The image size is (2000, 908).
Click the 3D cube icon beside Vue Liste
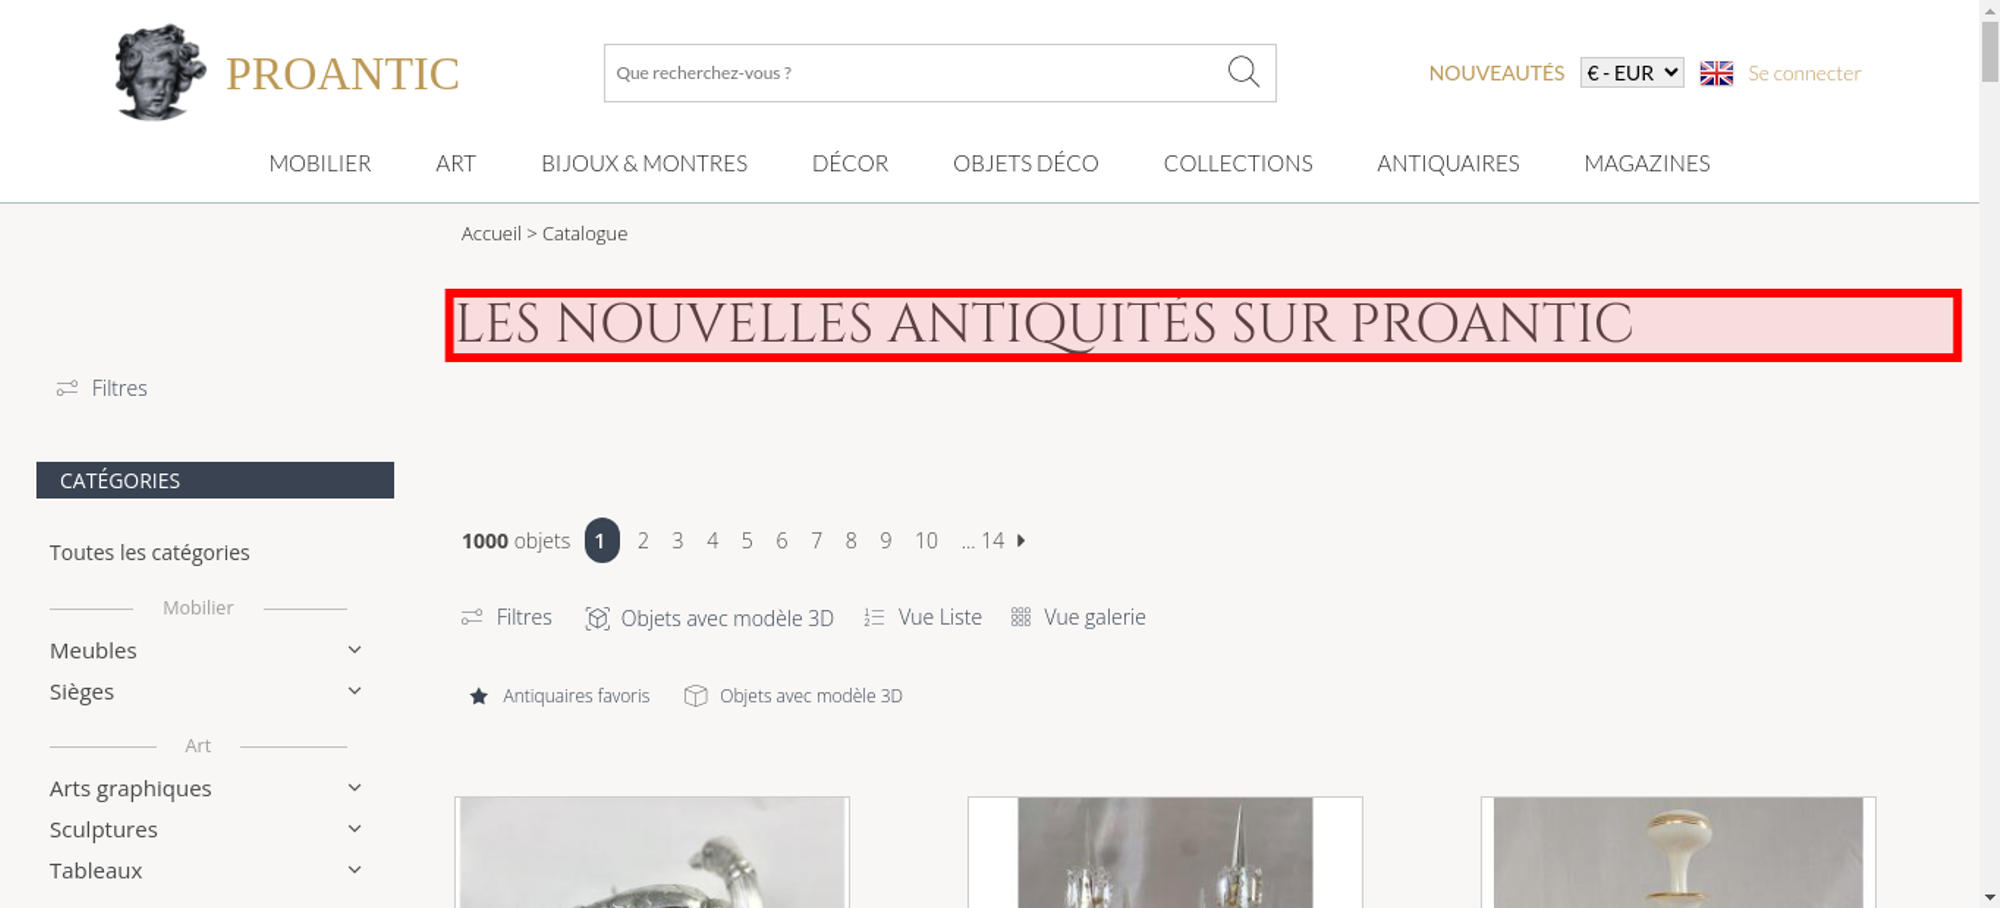point(597,618)
